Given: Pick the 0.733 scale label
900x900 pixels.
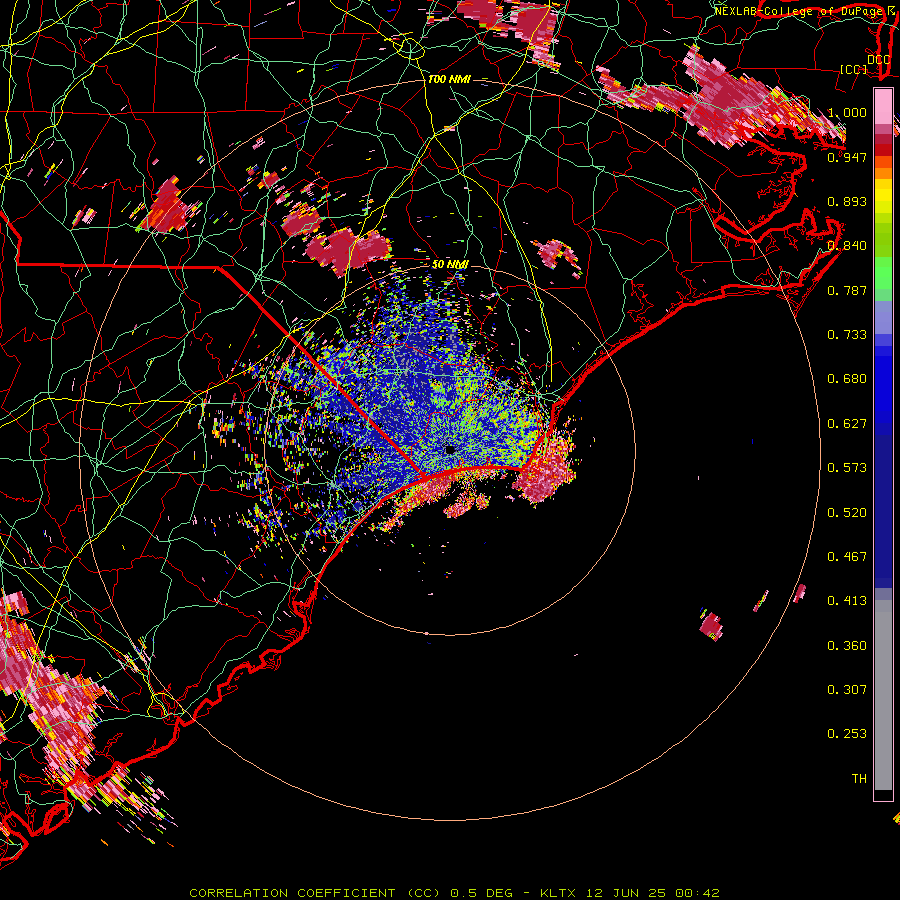Looking at the screenshot, I should tap(847, 335).
